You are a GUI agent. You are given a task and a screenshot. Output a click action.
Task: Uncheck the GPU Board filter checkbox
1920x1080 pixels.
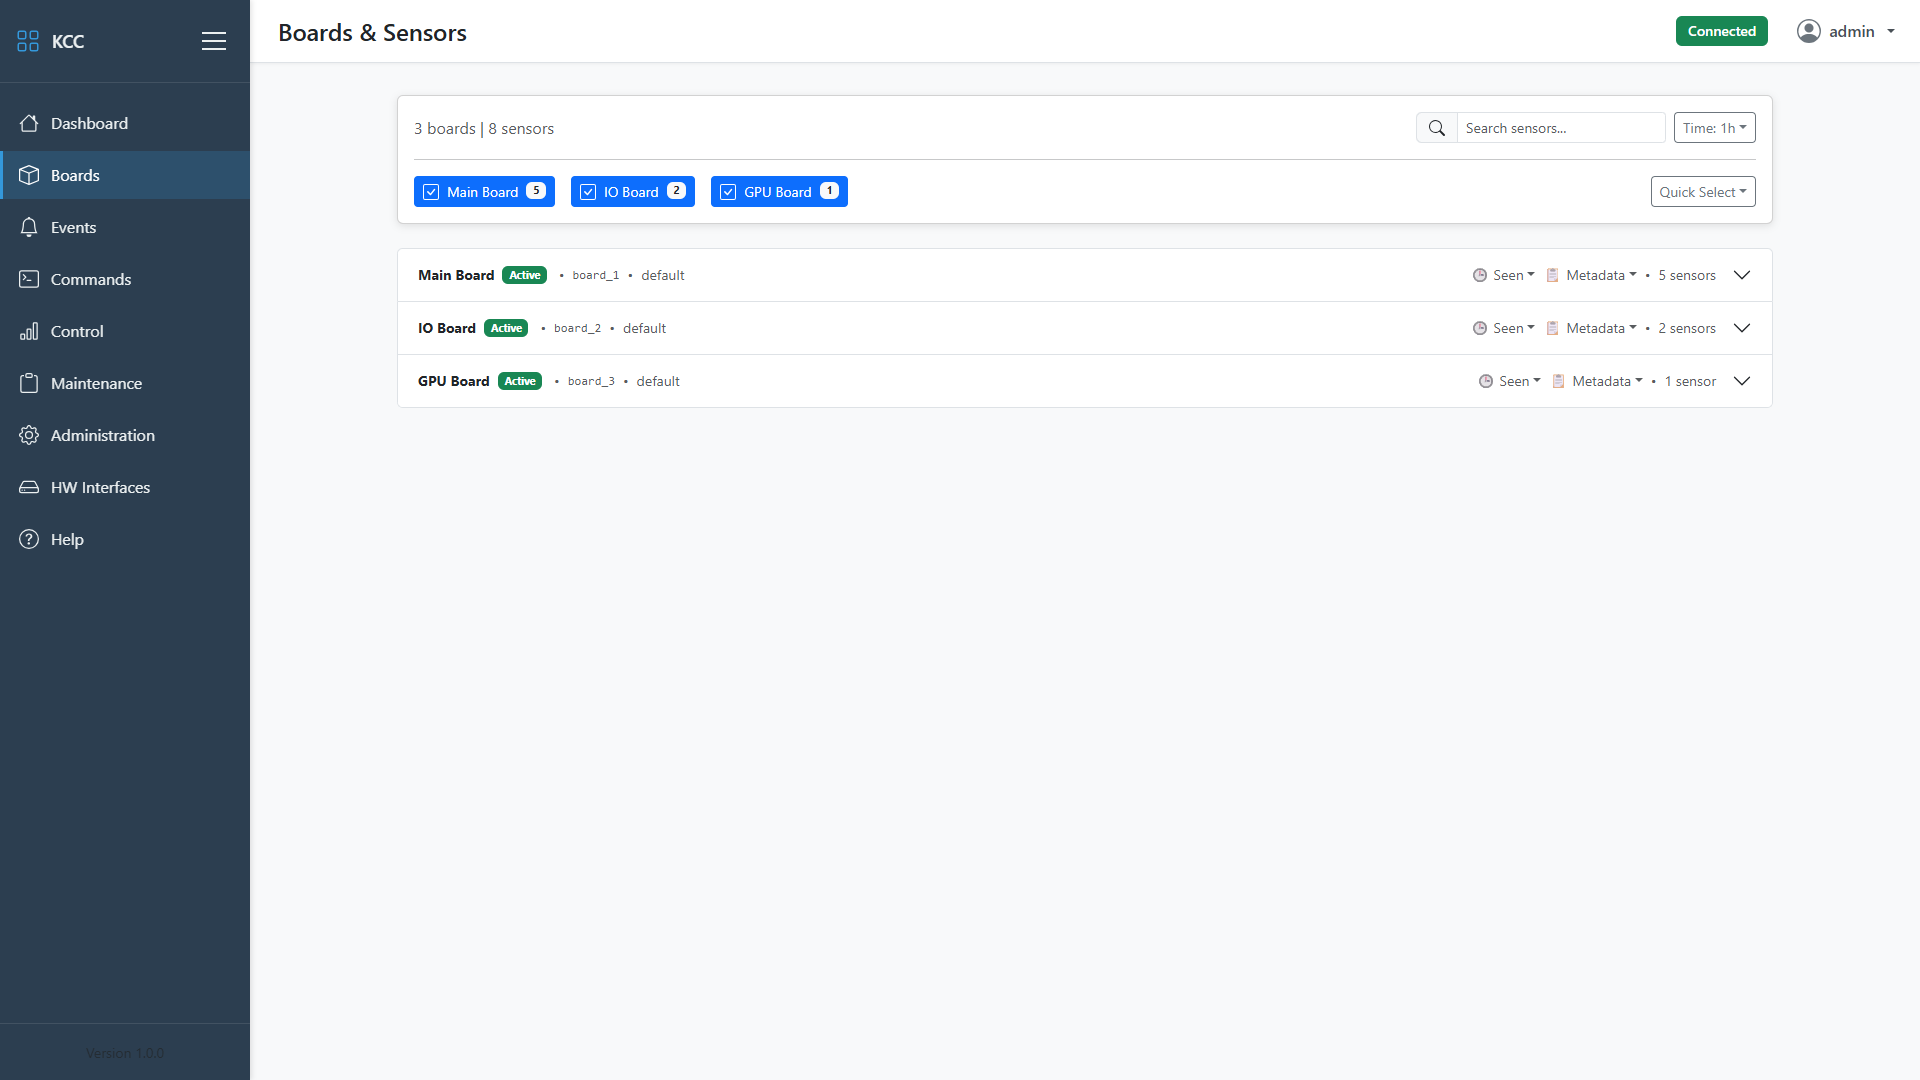point(728,192)
